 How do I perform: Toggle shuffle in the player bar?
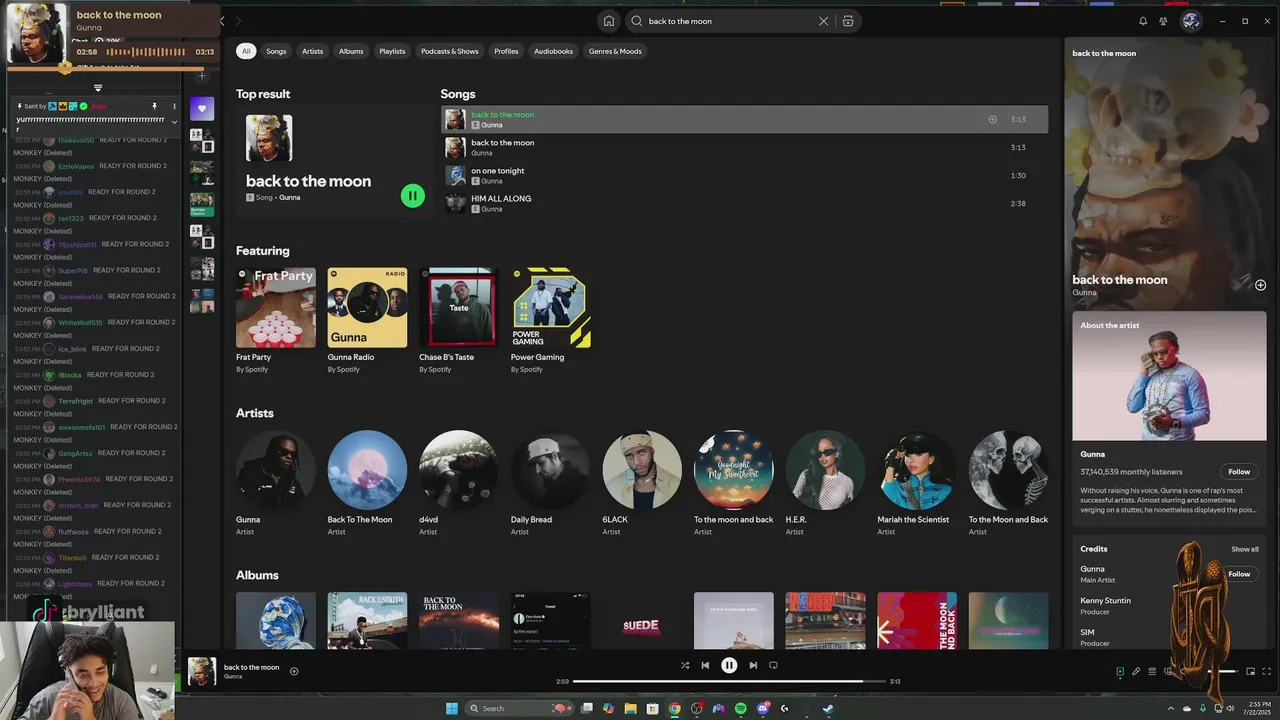[x=685, y=665]
